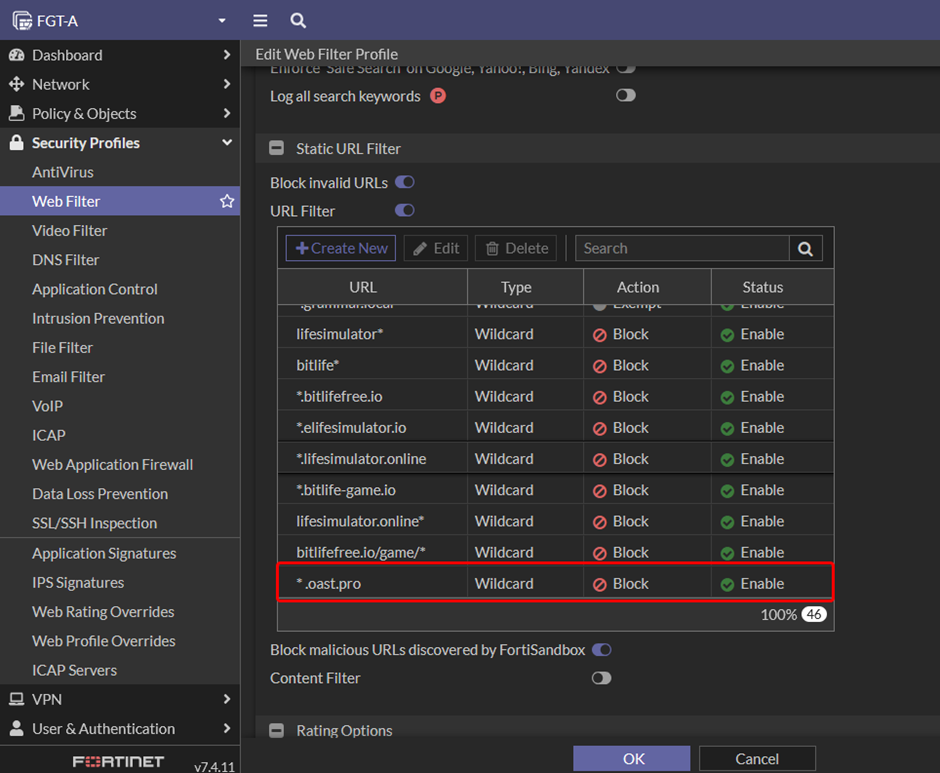Click the search magnifier in URL filter table
This screenshot has width=940, height=773.
pos(806,248)
